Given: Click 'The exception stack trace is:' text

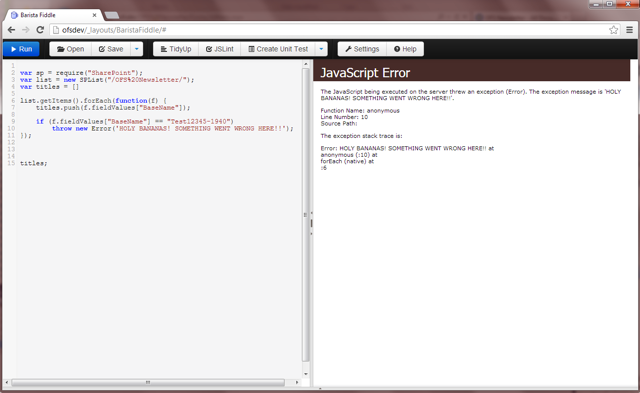Looking at the screenshot, I should click(361, 136).
